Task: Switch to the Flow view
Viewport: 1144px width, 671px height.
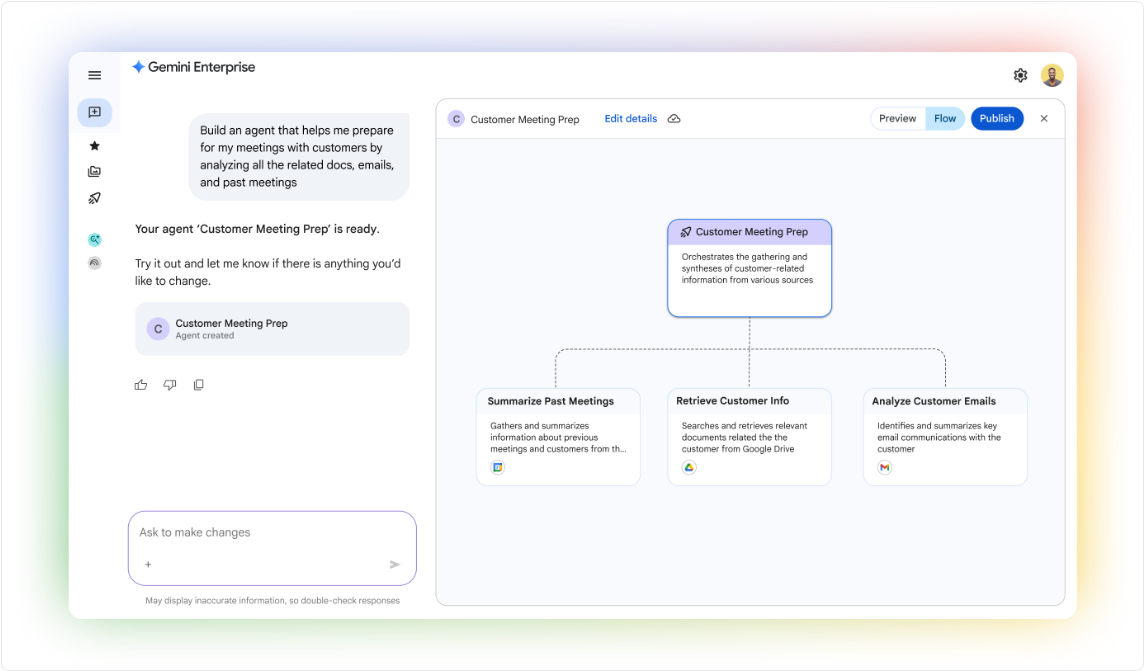Action: coord(945,118)
